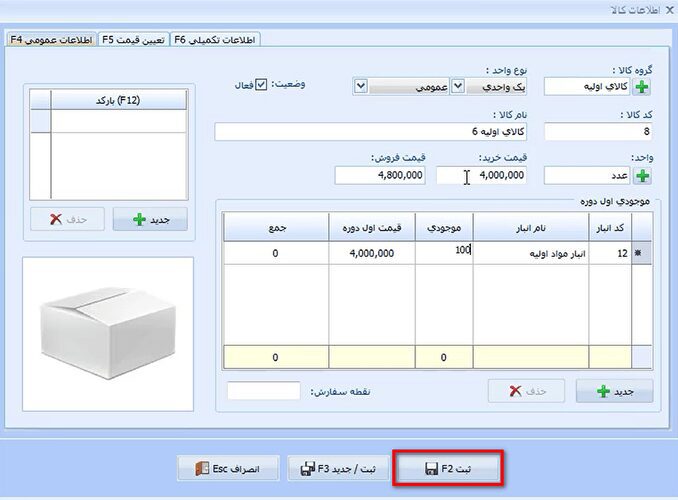Click the موجودی cell containing 100
The height and width of the screenshot is (500, 678).
[444, 253]
